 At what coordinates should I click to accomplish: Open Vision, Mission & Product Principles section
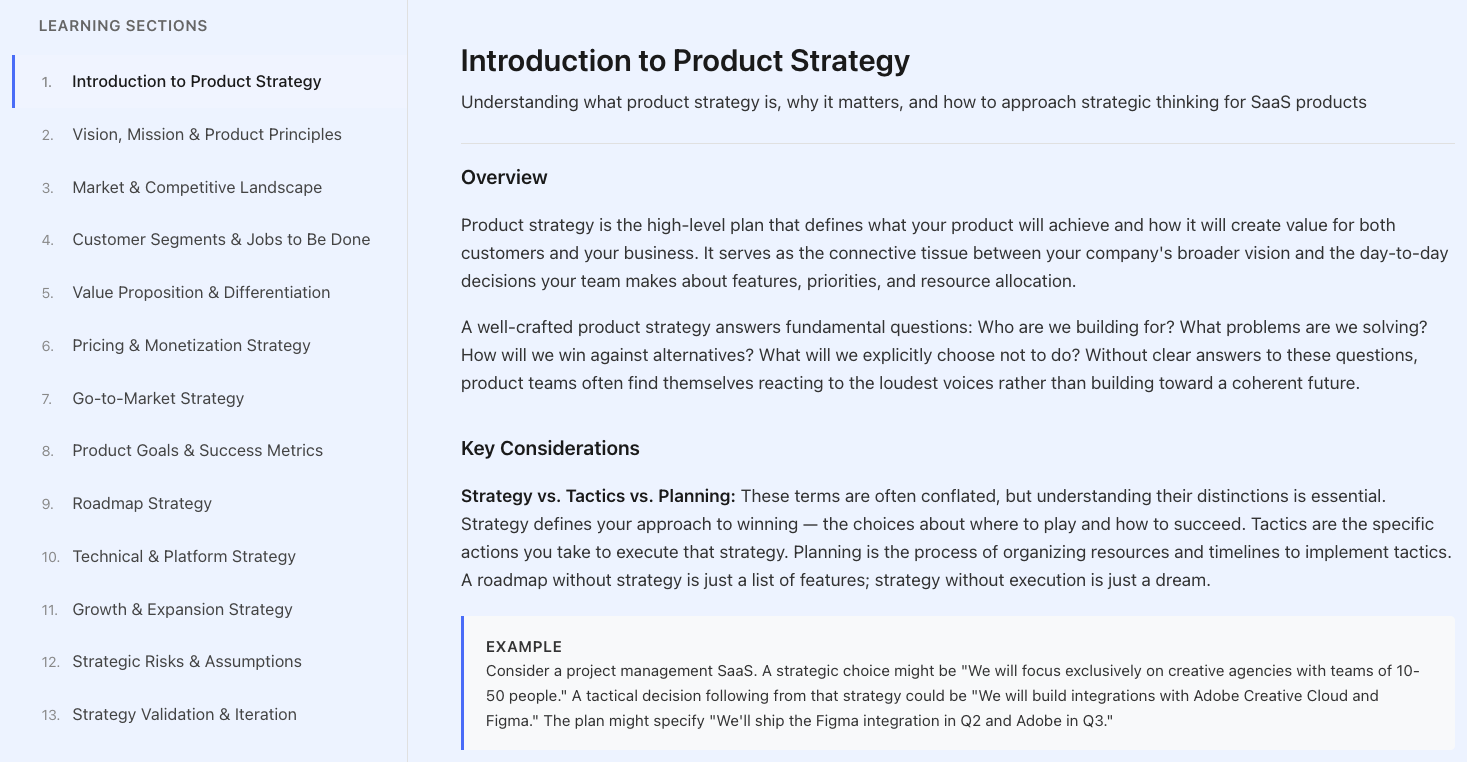(x=206, y=135)
